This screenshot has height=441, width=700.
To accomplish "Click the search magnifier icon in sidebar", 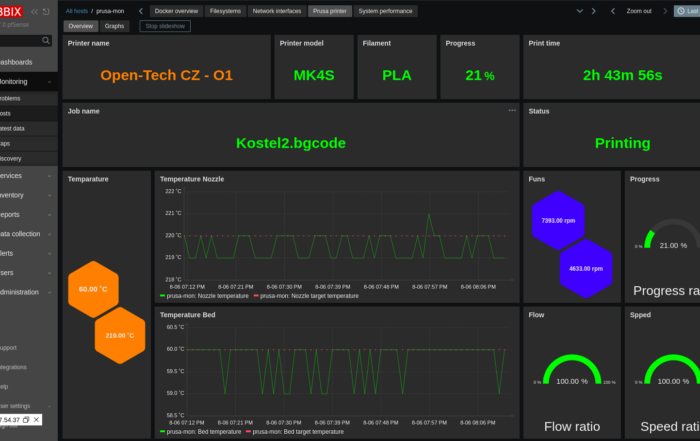I will [x=46, y=41].
